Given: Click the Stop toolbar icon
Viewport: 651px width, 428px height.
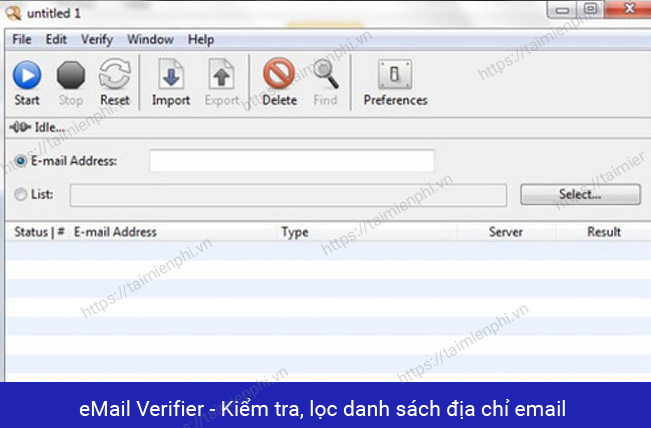Looking at the screenshot, I should tap(71, 75).
